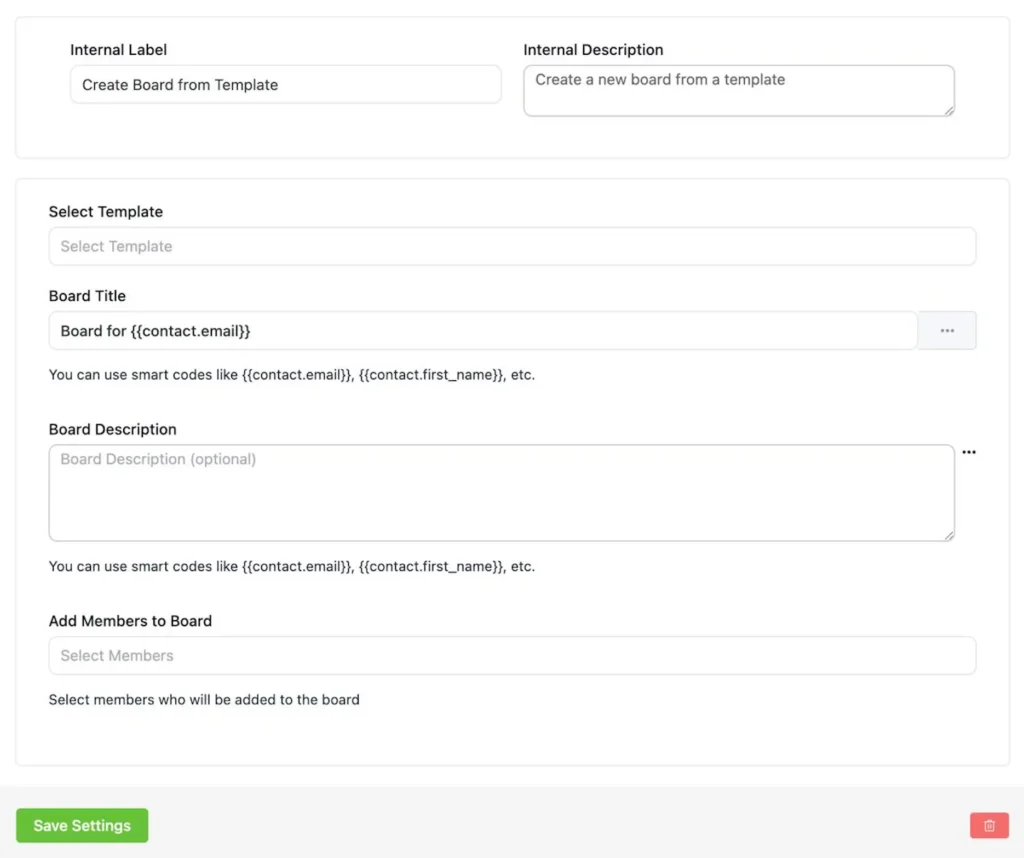Click the help text below Select Members
1024x858 pixels.
click(x=204, y=700)
